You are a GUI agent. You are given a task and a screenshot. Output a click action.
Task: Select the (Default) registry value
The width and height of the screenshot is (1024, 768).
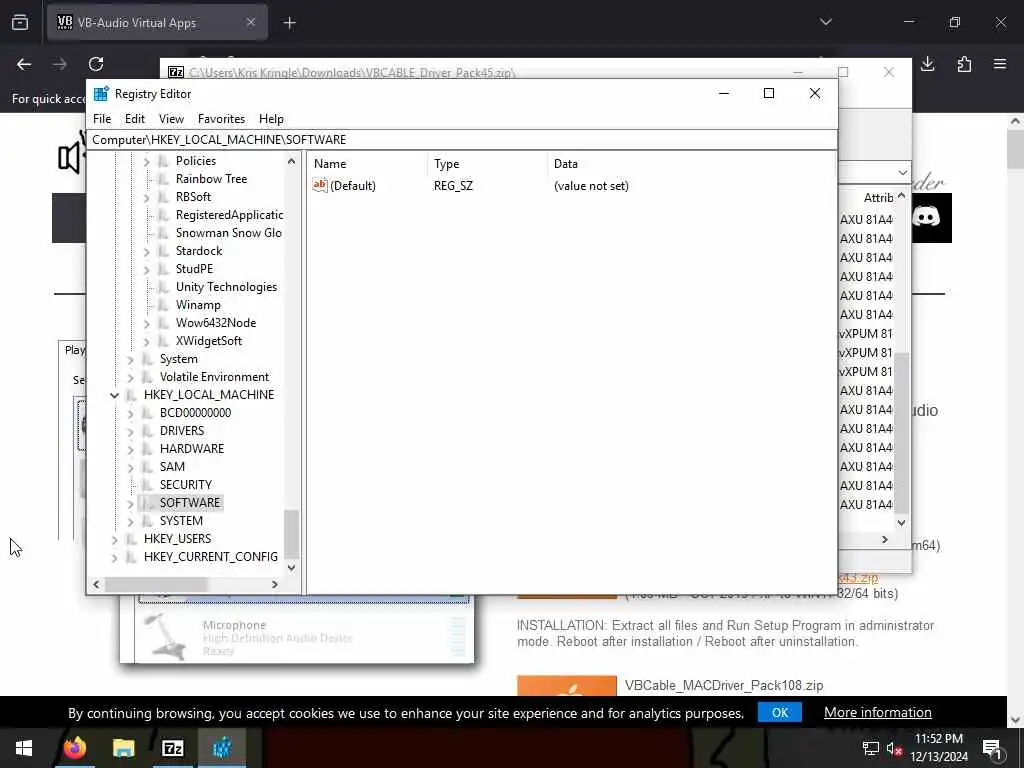pos(353,185)
